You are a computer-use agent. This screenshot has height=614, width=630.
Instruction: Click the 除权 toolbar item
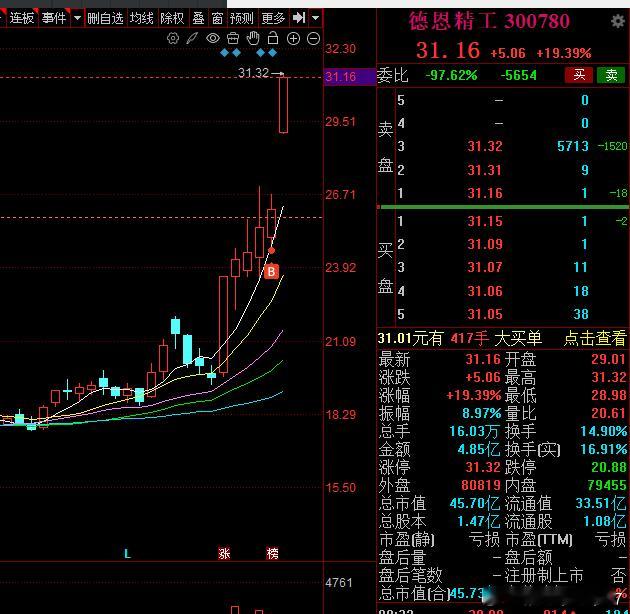(x=172, y=18)
